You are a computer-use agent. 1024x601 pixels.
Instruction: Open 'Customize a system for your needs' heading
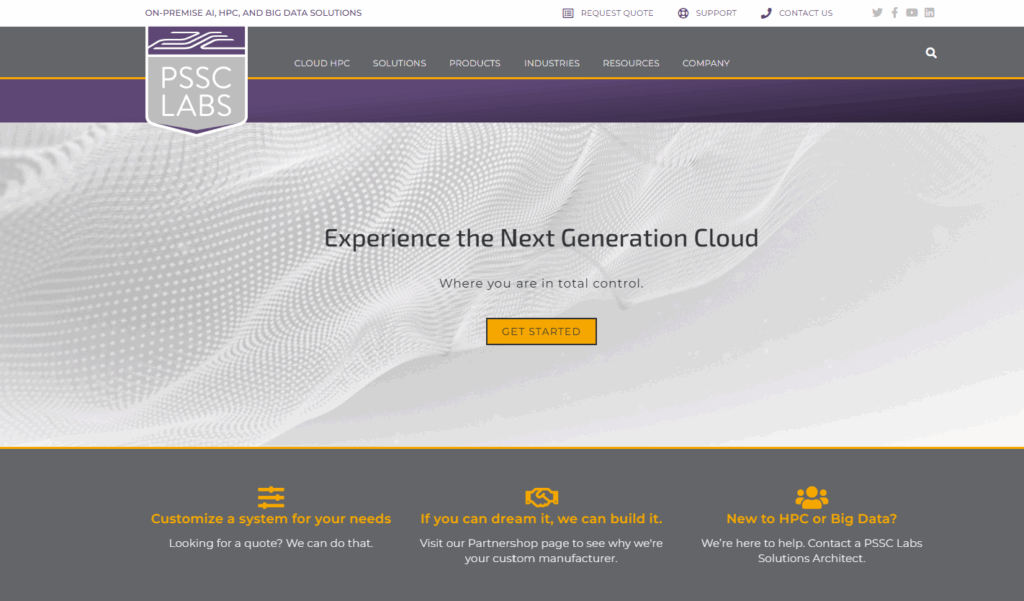271,519
